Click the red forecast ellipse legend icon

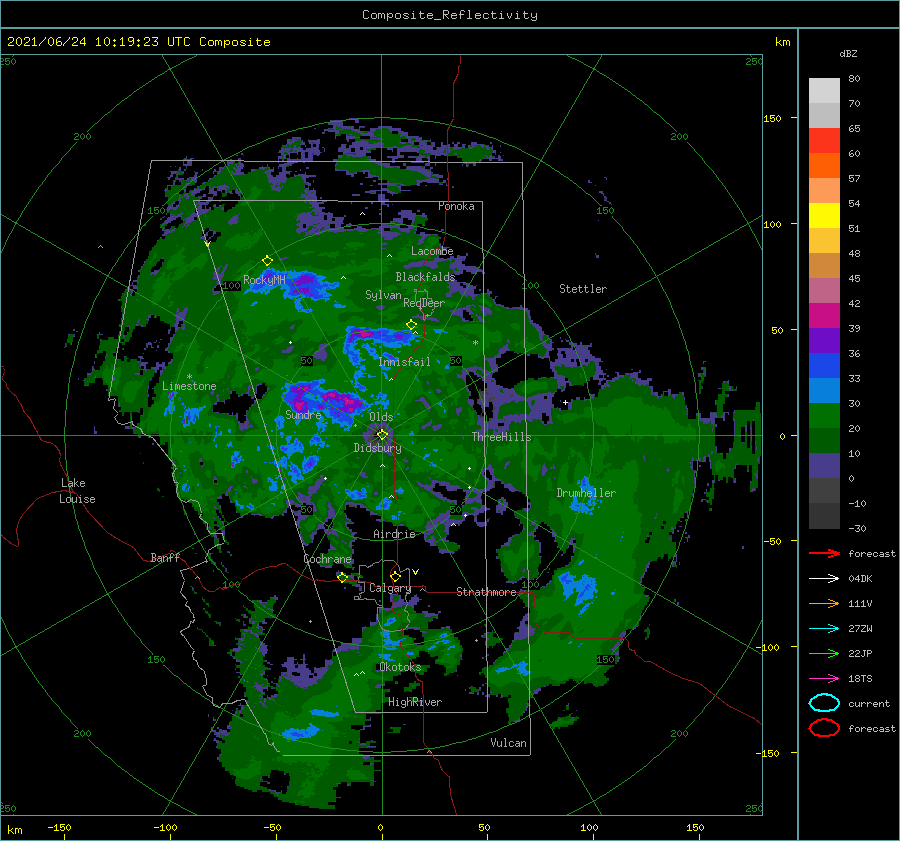824,728
